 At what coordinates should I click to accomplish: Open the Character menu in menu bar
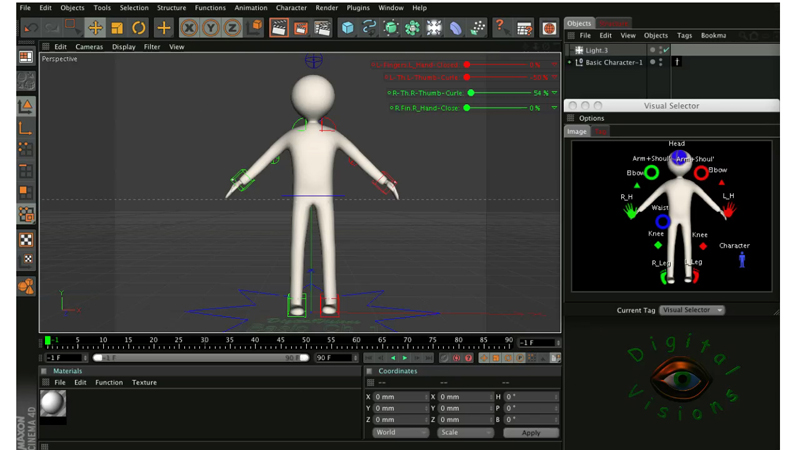tap(291, 8)
